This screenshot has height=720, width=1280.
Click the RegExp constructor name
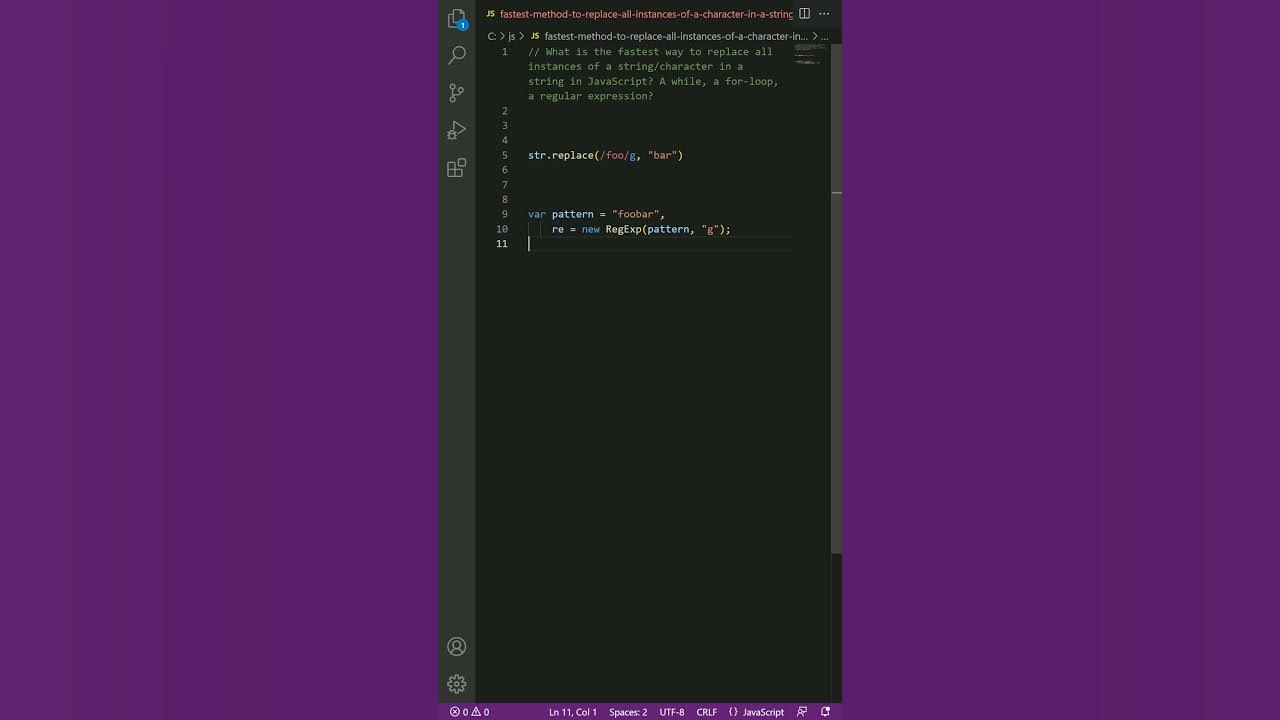pos(623,229)
